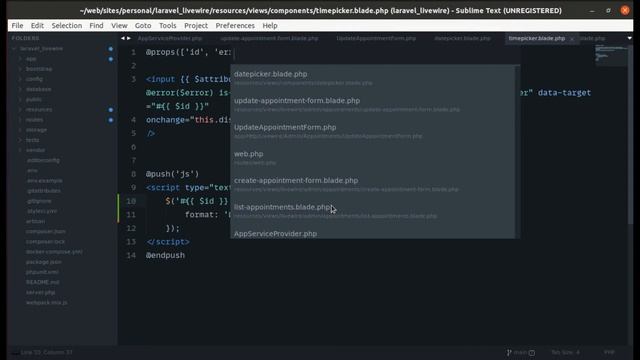
Task: Switch to AppServiceProvider.php tab
Action: click(170, 38)
